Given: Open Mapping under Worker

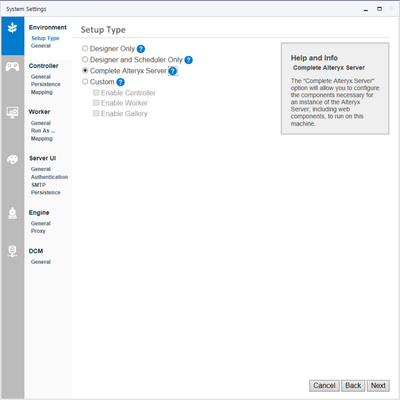Looking at the screenshot, I should 42,138.
